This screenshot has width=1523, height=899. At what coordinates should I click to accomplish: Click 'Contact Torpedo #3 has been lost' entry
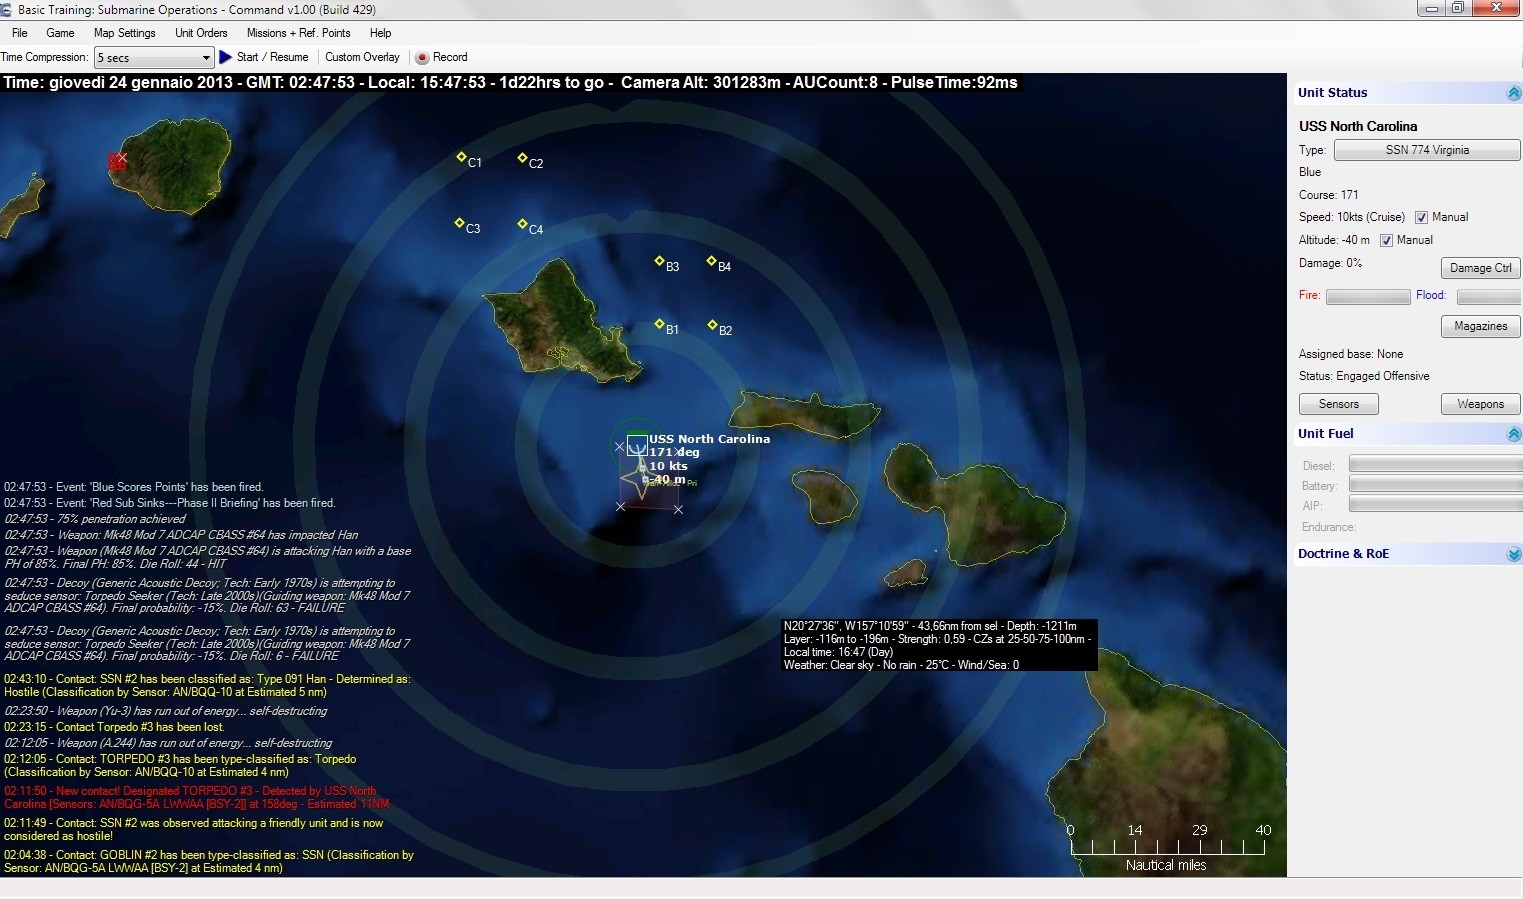(x=114, y=727)
